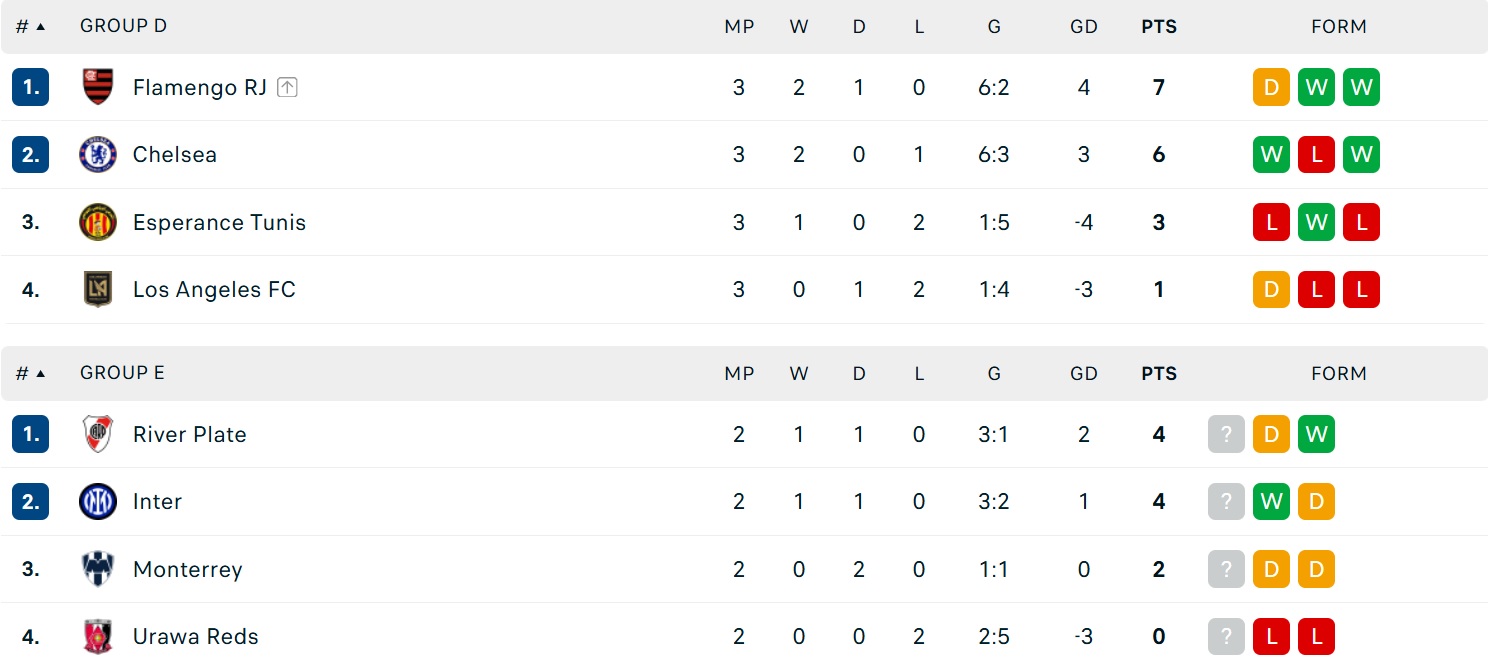Viewport: 1488px width, 669px height.
Task: Click the Los Angeles FC crest
Action: tap(98, 289)
